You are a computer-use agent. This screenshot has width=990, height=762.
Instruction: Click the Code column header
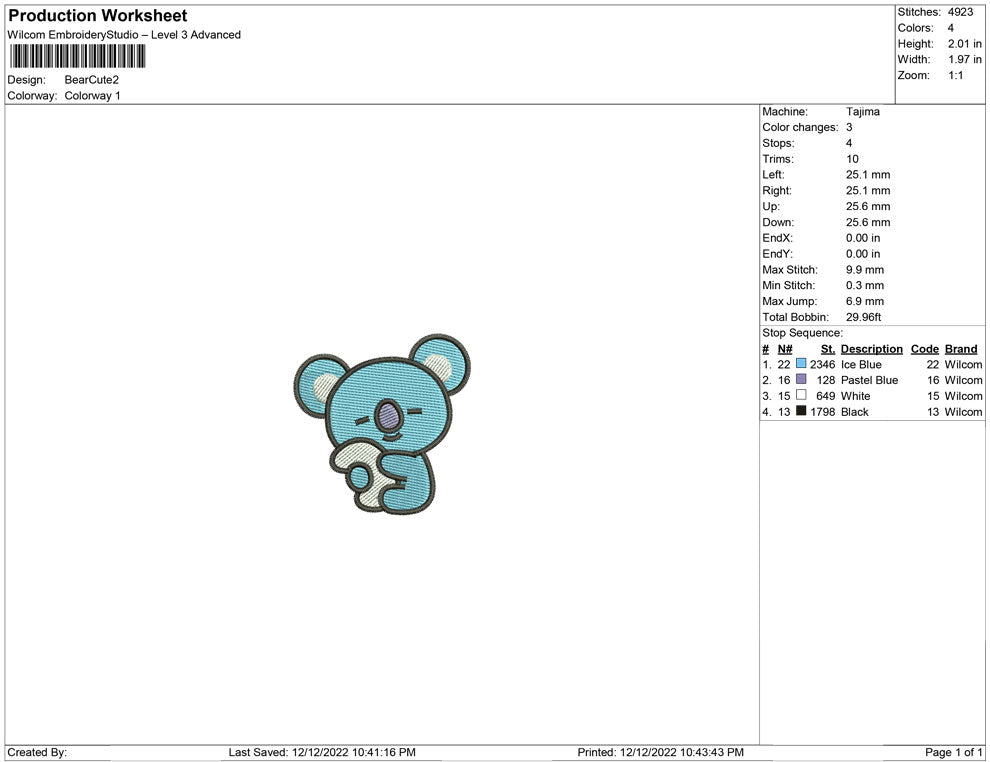point(924,348)
